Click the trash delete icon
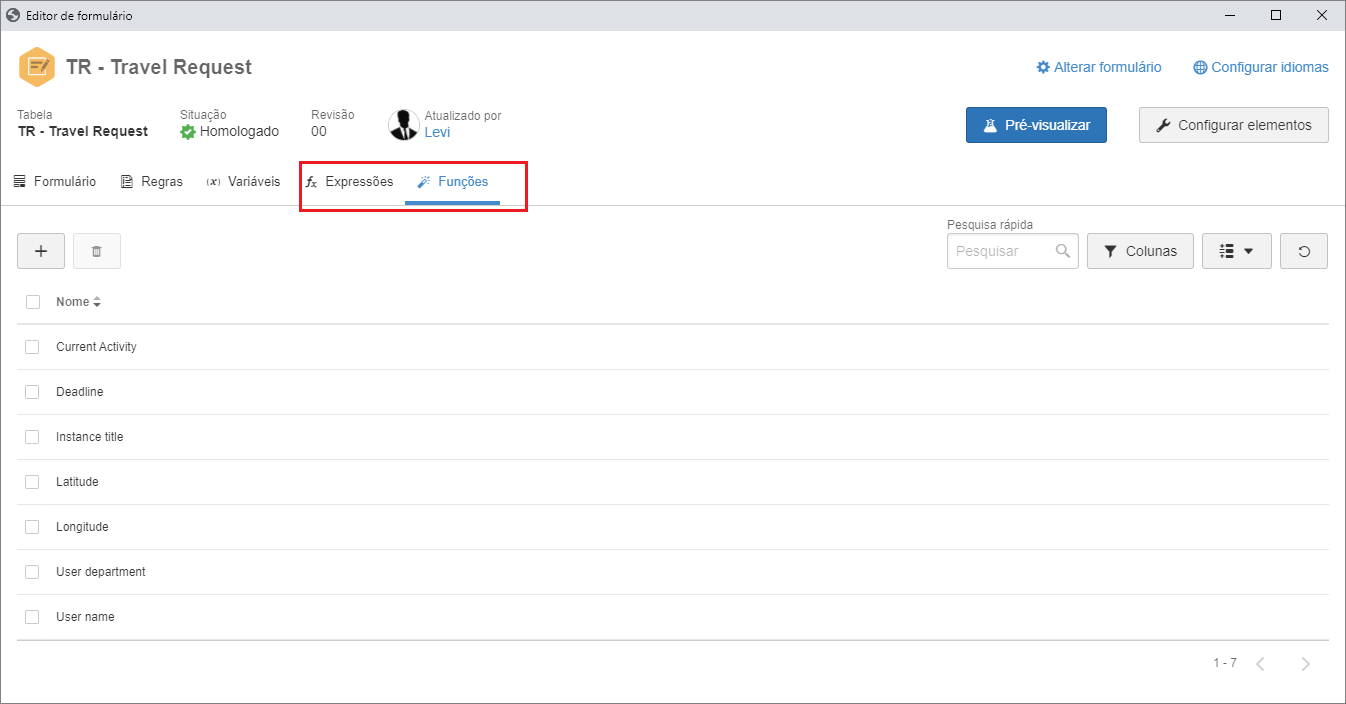The height and width of the screenshot is (704, 1346). pos(97,251)
